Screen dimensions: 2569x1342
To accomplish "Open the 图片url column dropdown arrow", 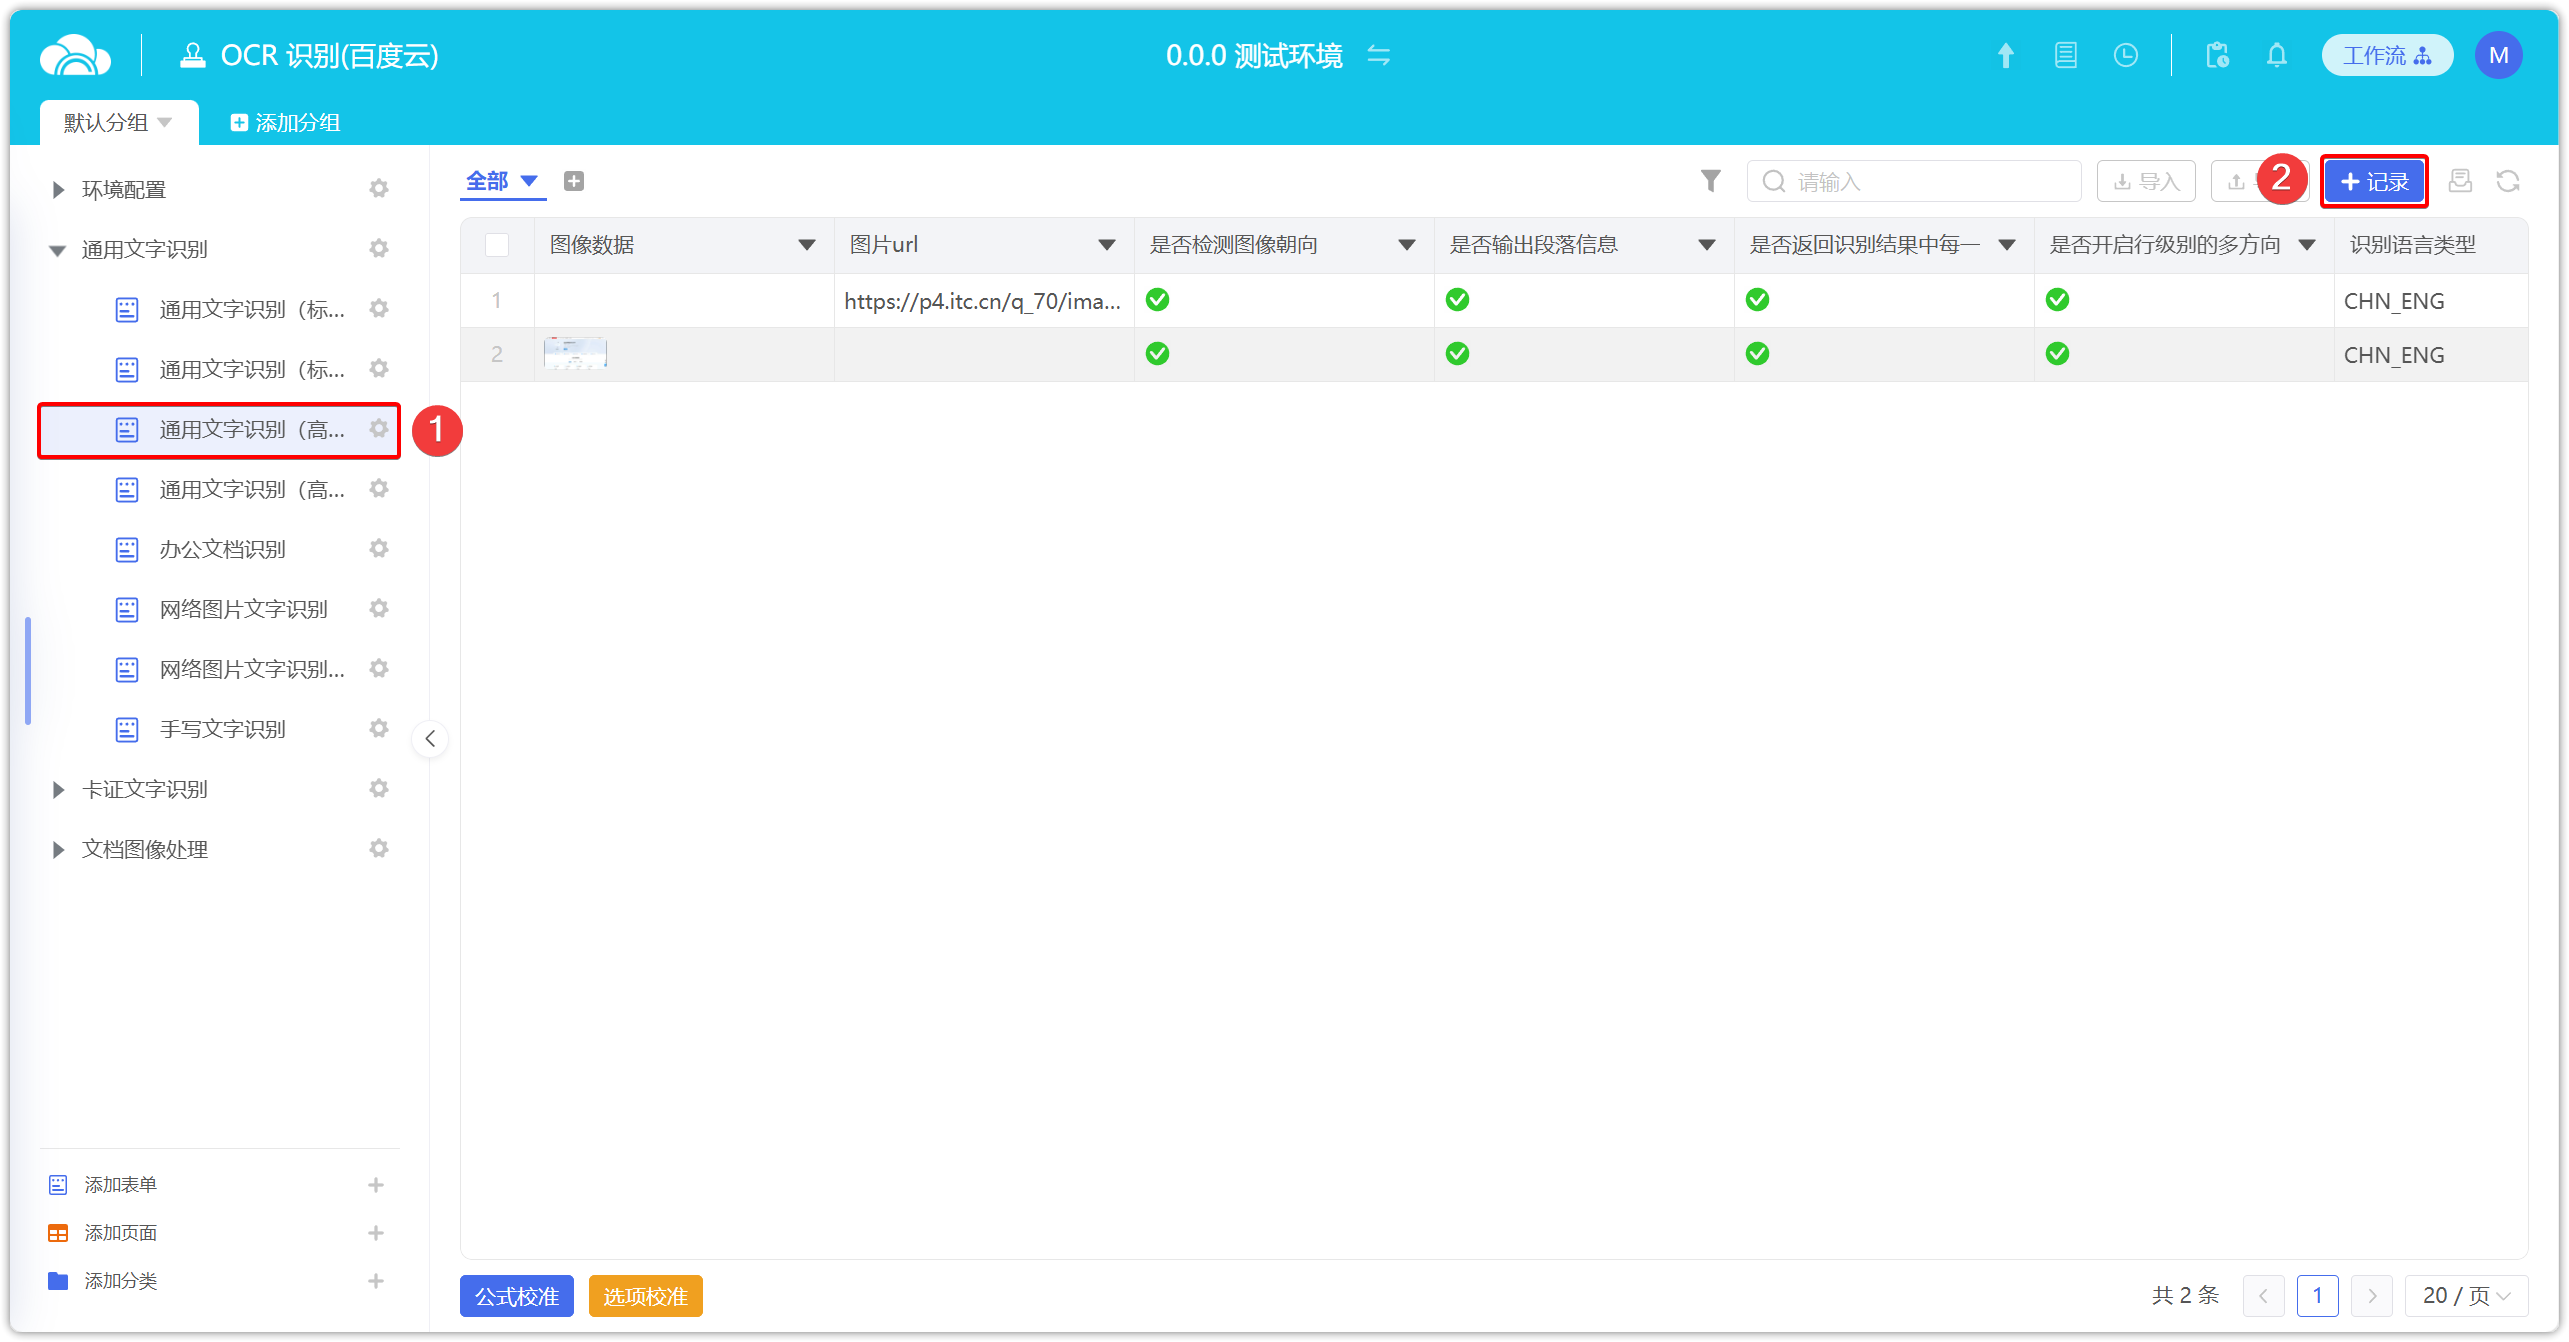I will (x=1107, y=245).
